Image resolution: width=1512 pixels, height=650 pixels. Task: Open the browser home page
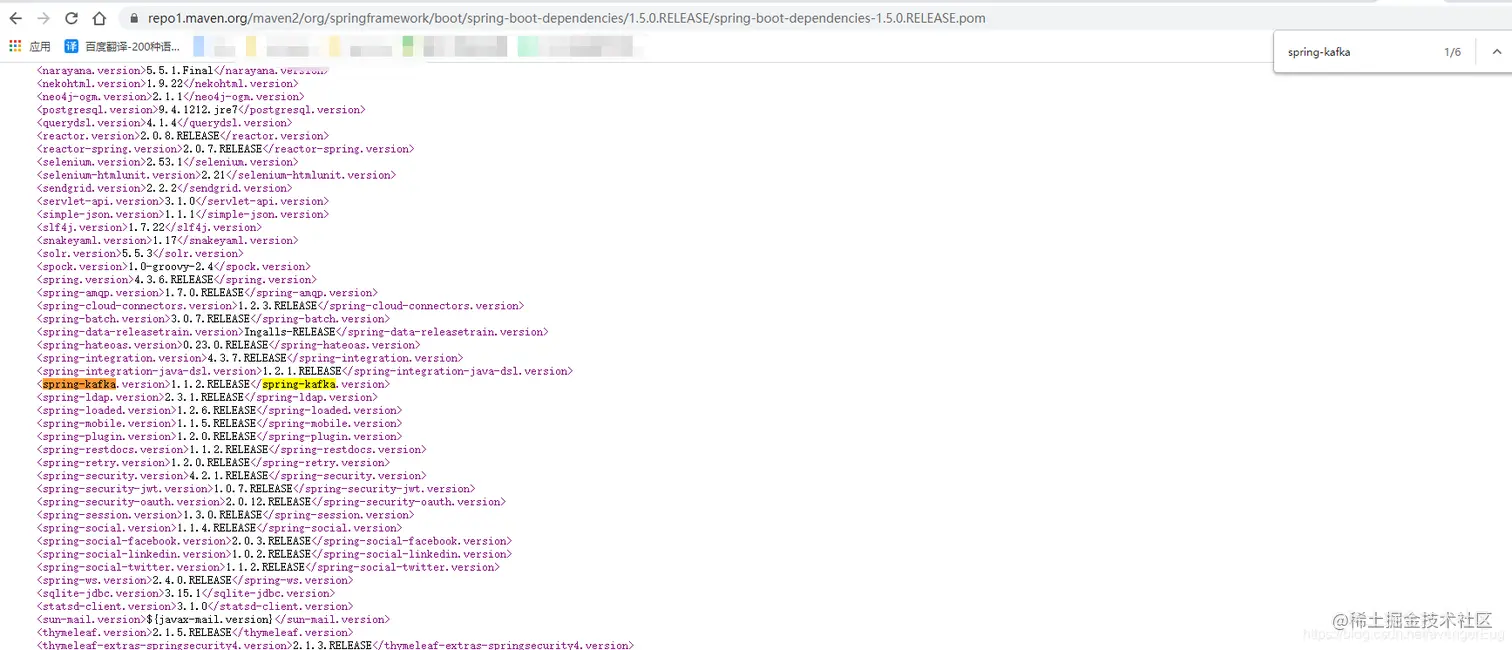[x=99, y=19]
